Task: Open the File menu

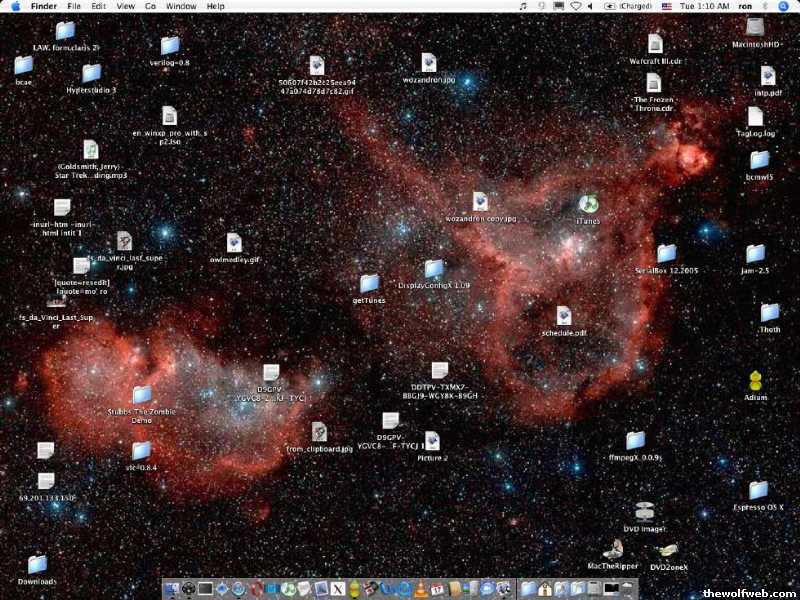Action: click(74, 6)
